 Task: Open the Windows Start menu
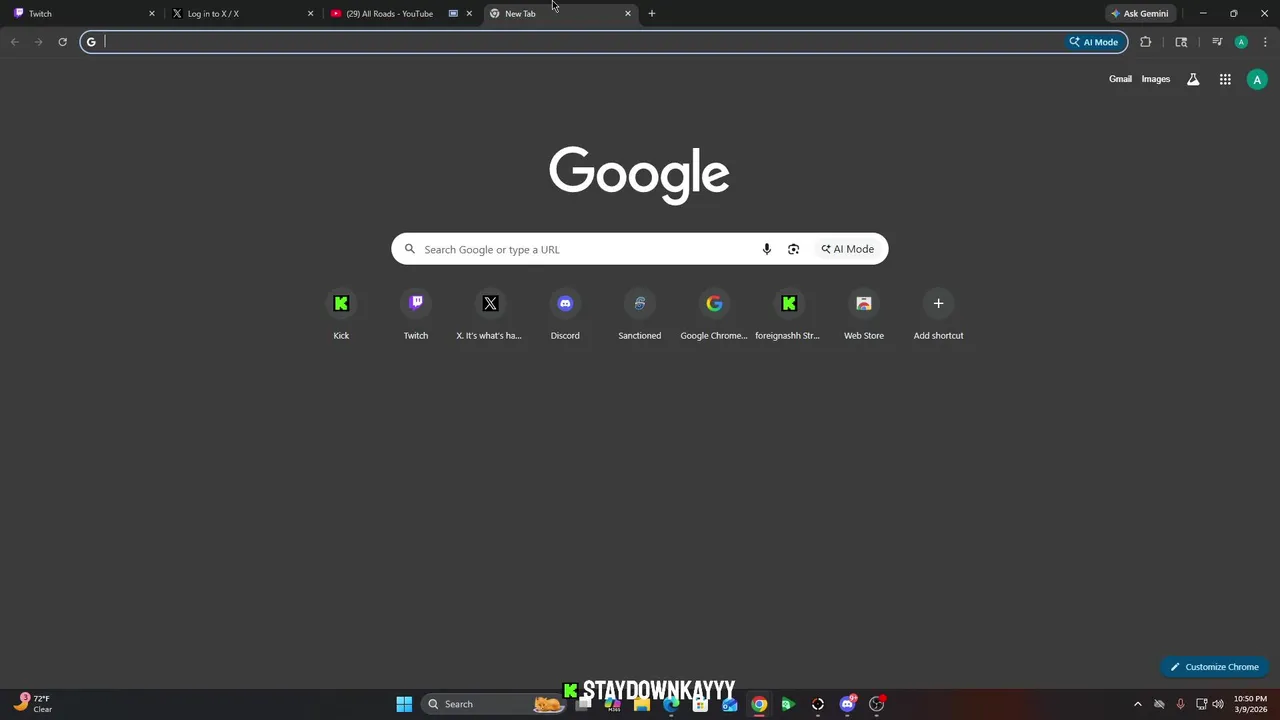[x=404, y=704]
